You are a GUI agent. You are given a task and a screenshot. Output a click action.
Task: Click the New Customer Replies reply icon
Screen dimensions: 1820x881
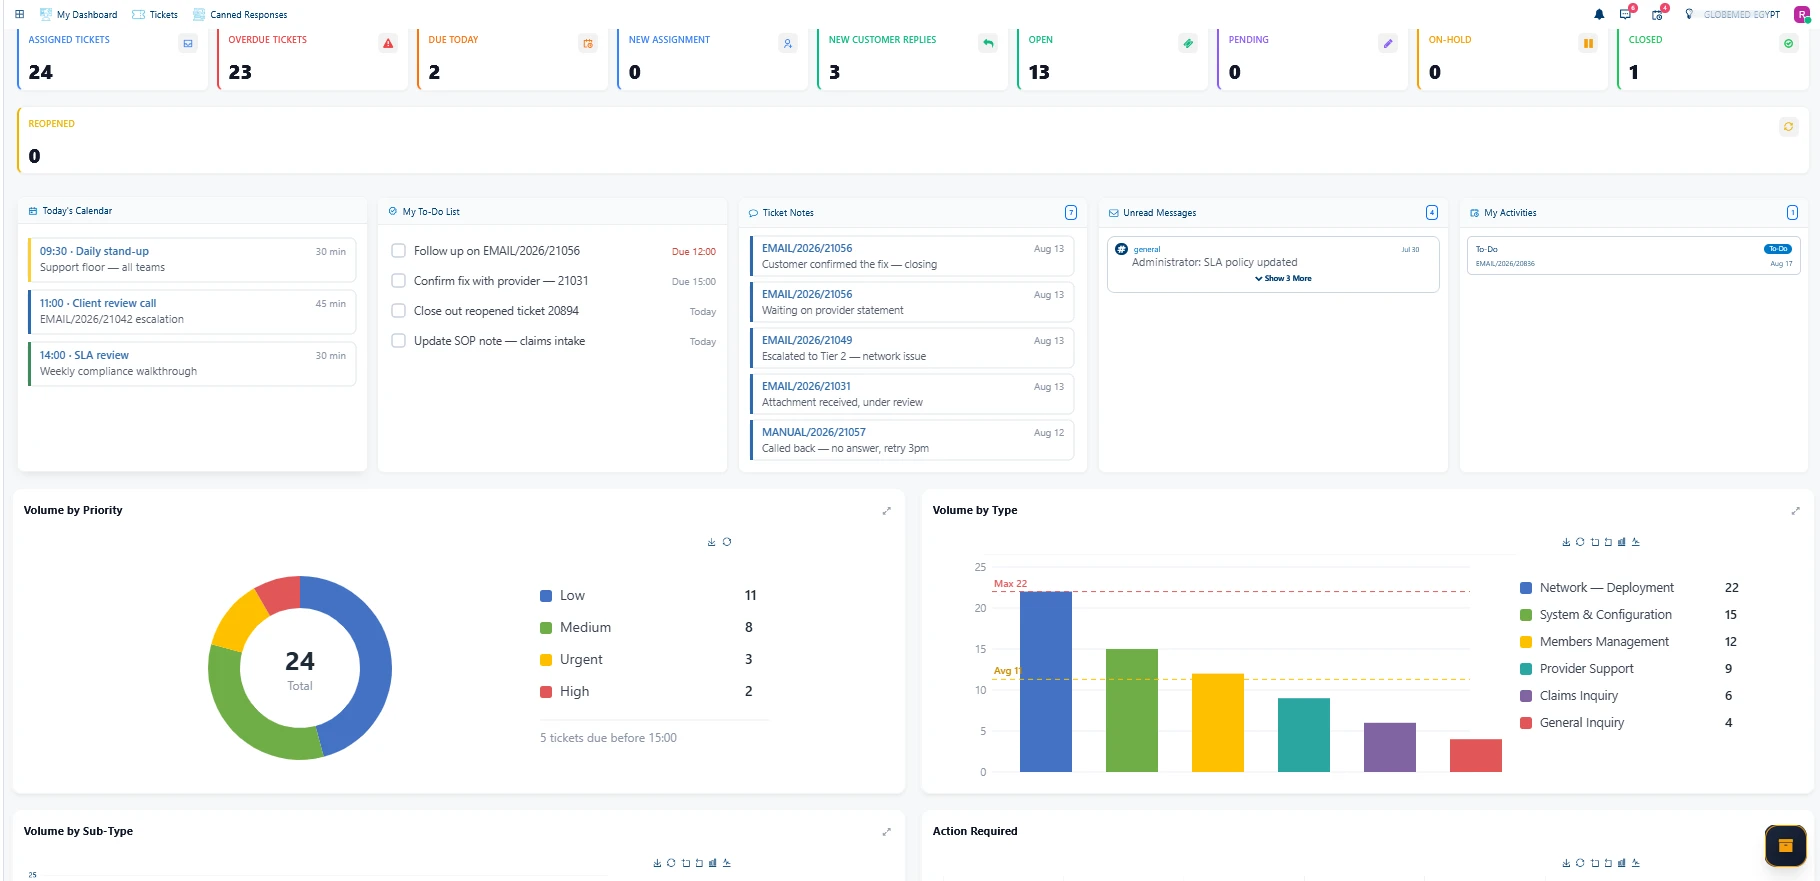988,43
